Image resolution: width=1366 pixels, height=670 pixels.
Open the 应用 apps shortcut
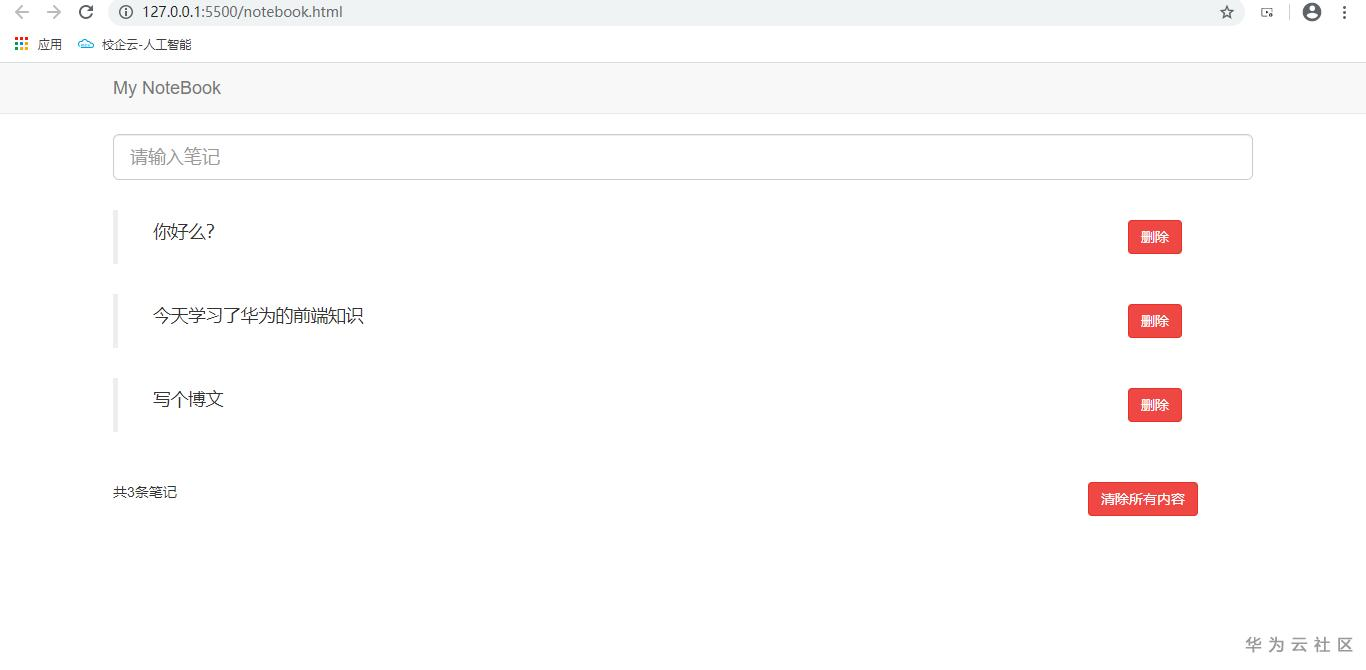(38, 44)
